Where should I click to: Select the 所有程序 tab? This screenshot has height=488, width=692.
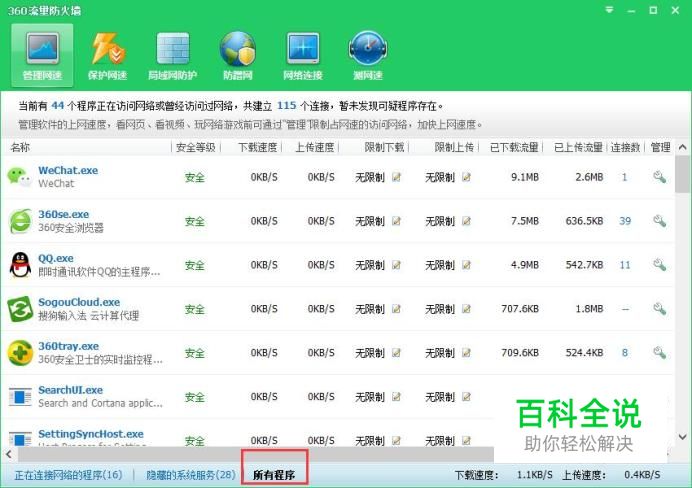[x=274, y=475]
